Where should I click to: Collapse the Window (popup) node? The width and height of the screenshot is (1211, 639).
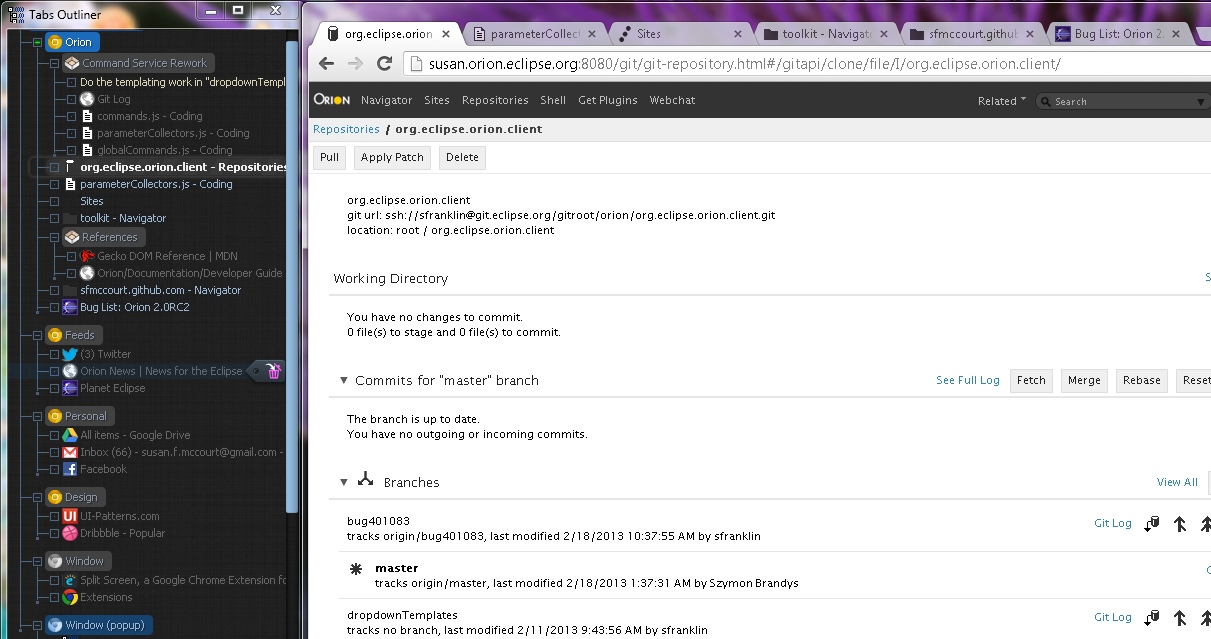pos(38,625)
